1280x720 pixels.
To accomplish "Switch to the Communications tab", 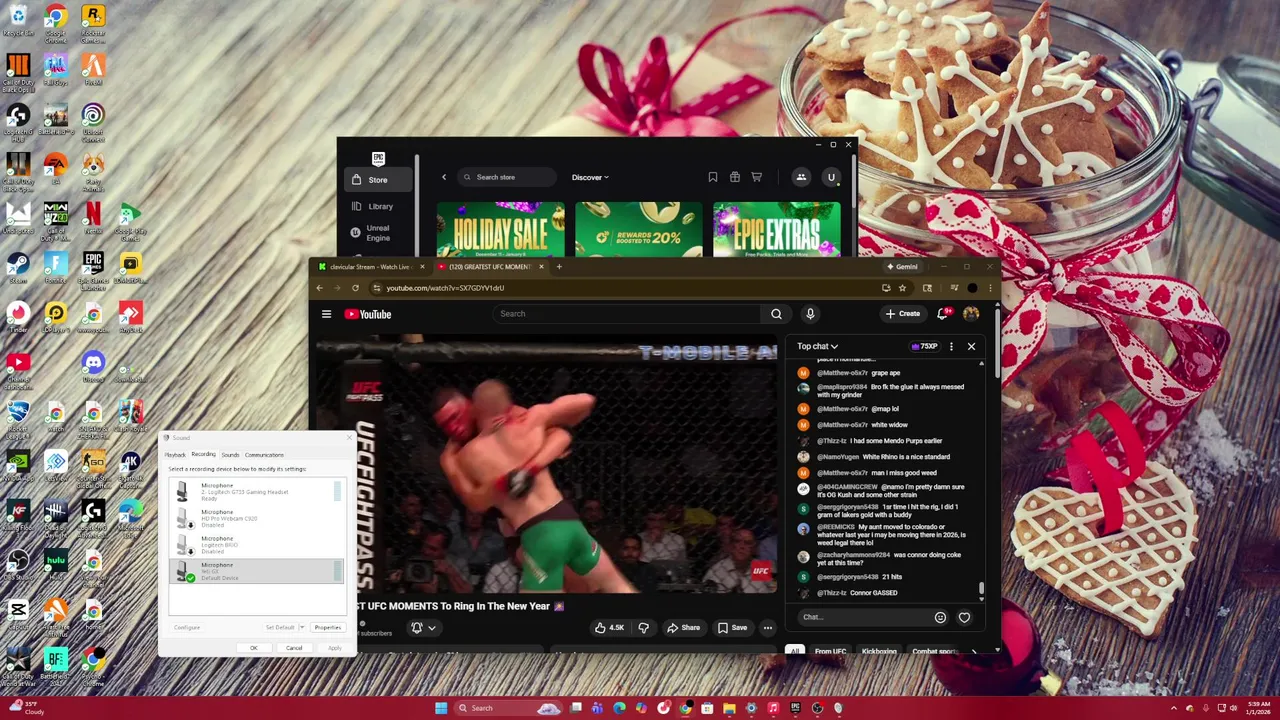I will (264, 455).
